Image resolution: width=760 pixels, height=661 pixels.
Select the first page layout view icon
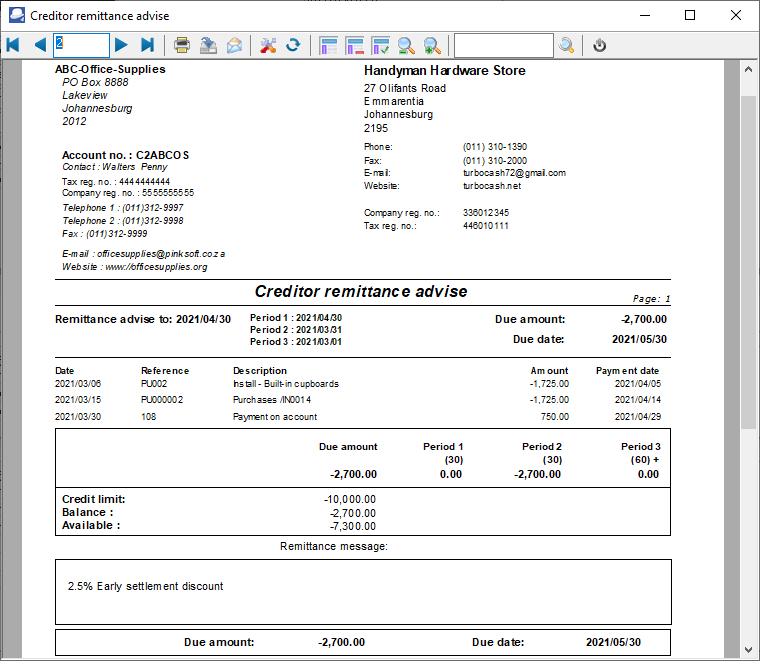click(328, 45)
